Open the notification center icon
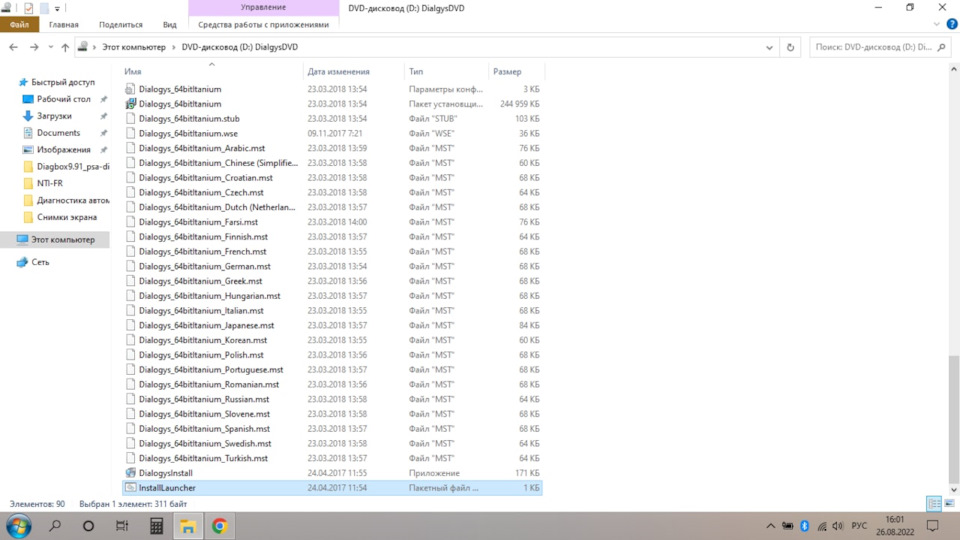 point(932,526)
